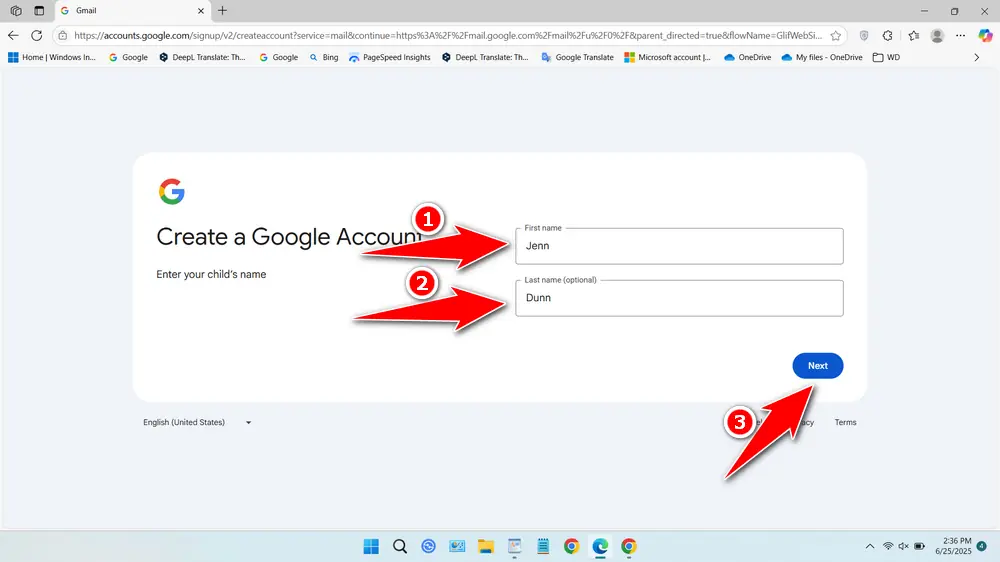Open the first DeepL Translate bookmark

click(202, 57)
